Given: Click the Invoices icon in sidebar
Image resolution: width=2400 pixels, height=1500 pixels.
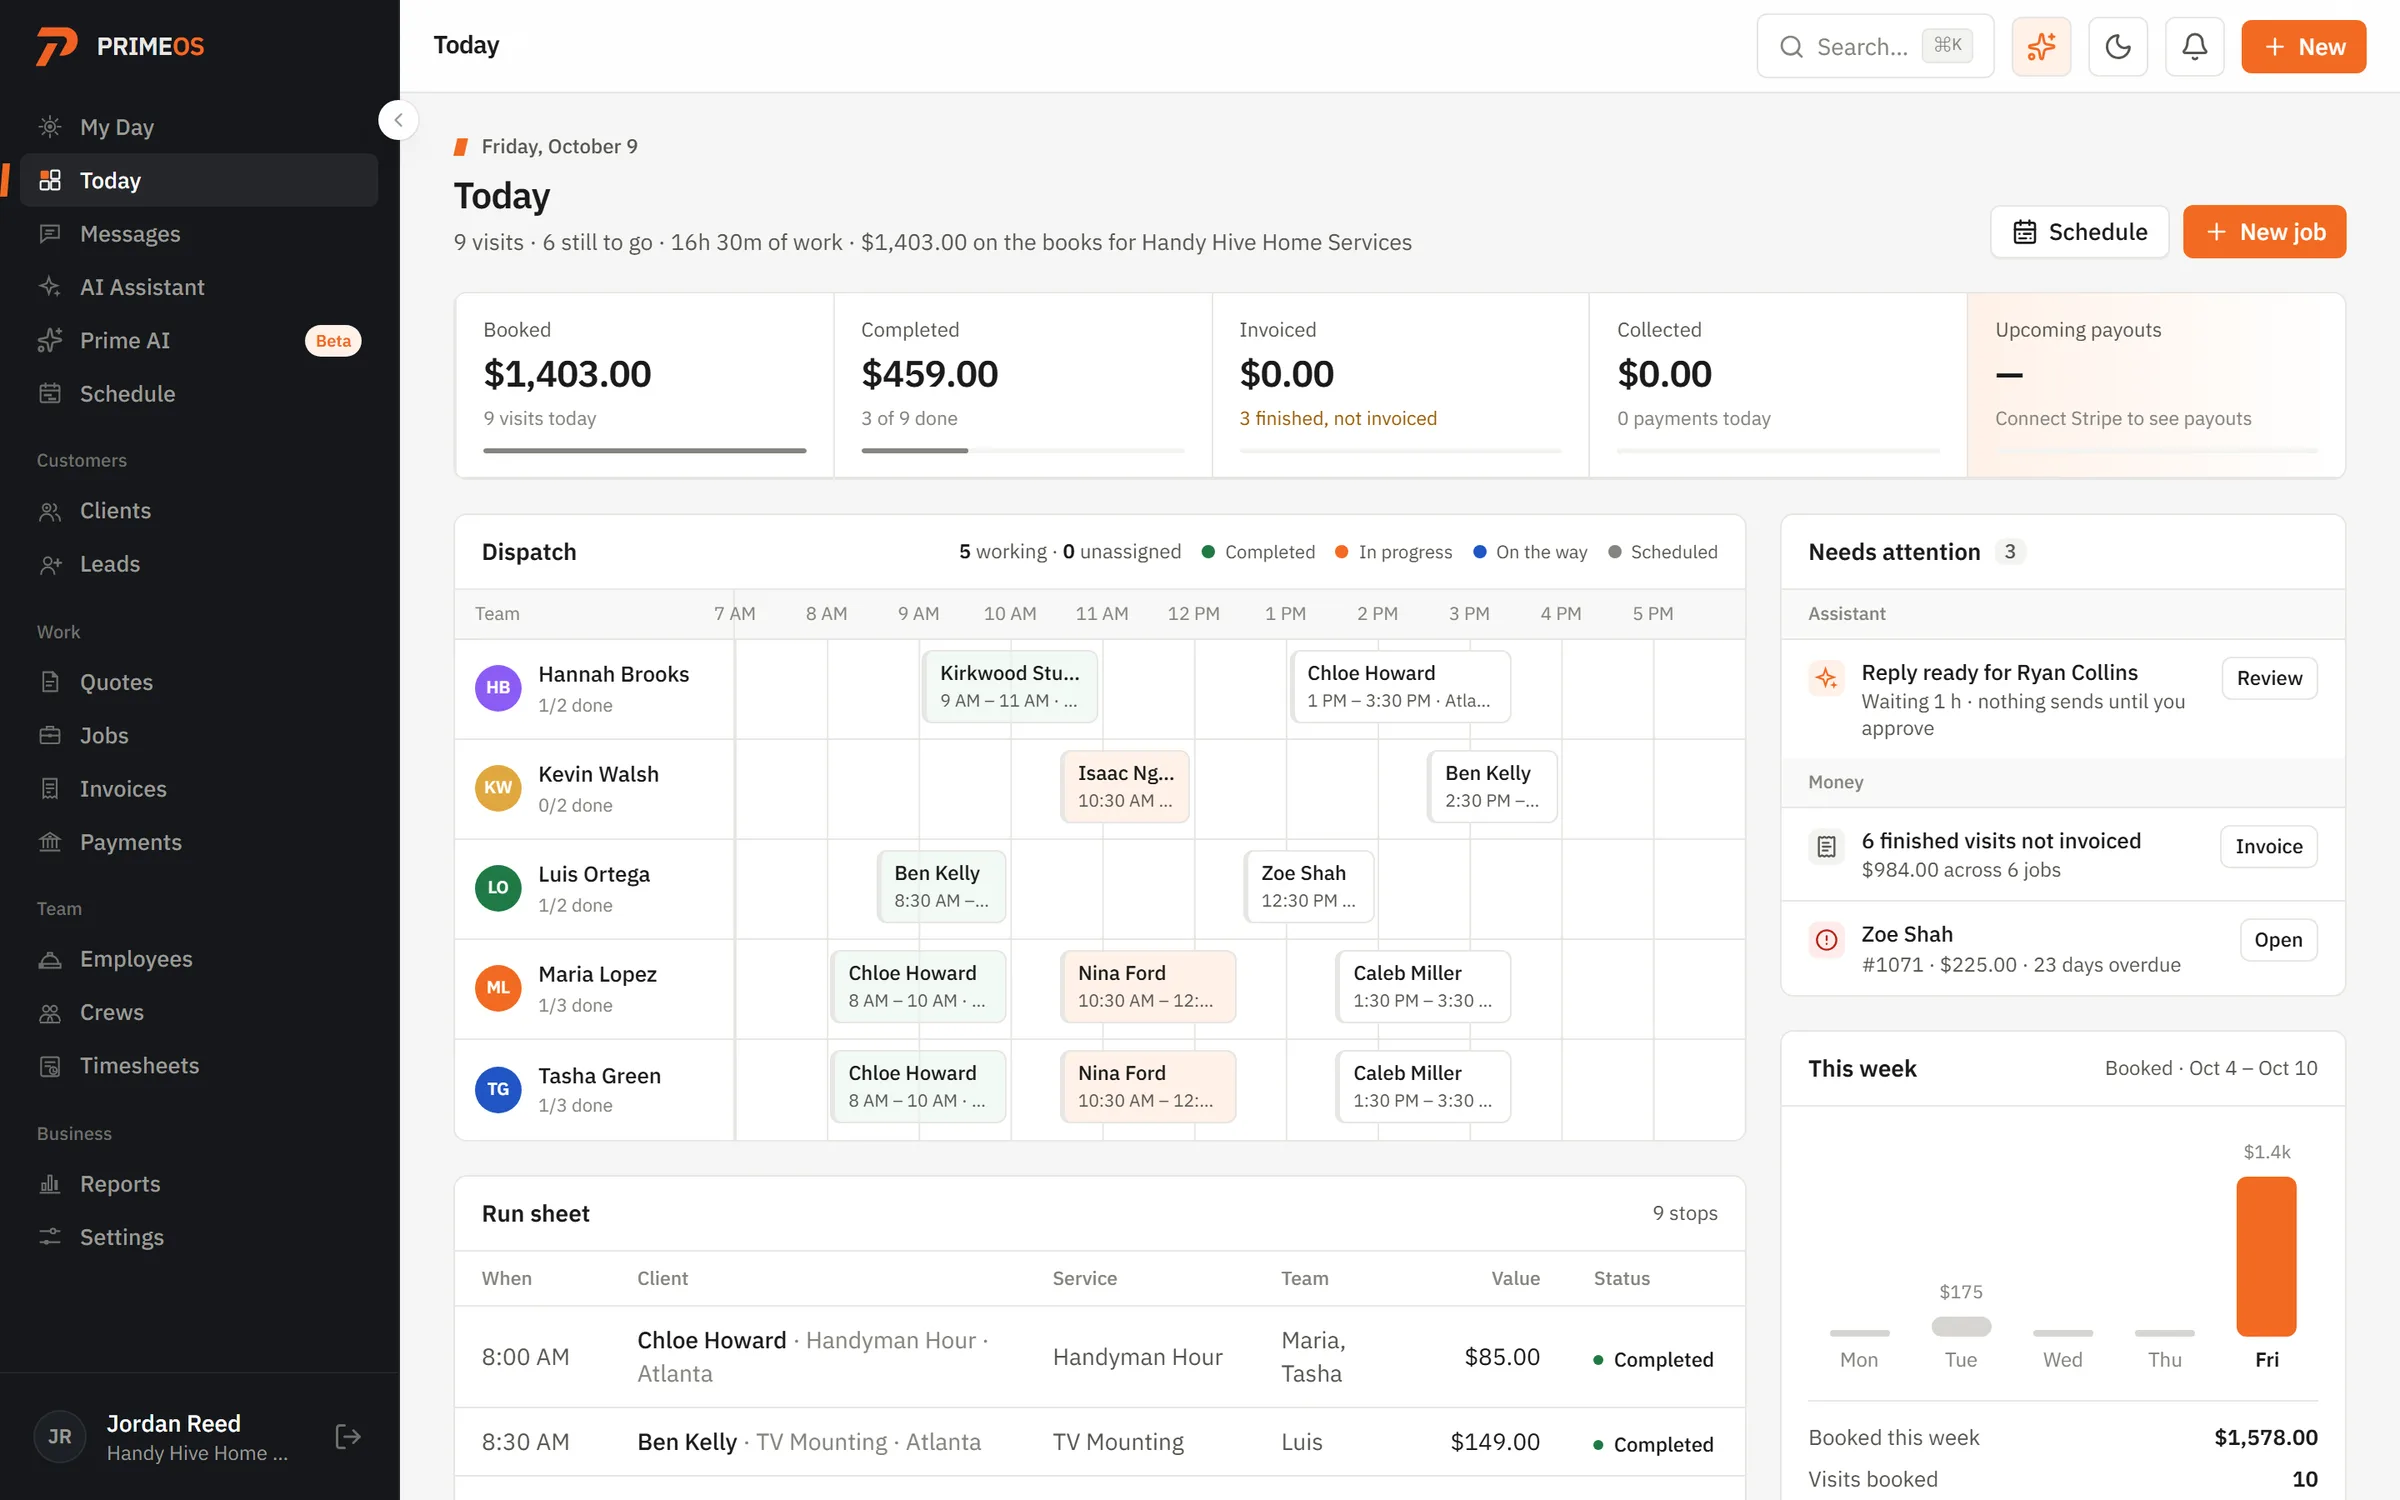Looking at the screenshot, I should (50, 789).
